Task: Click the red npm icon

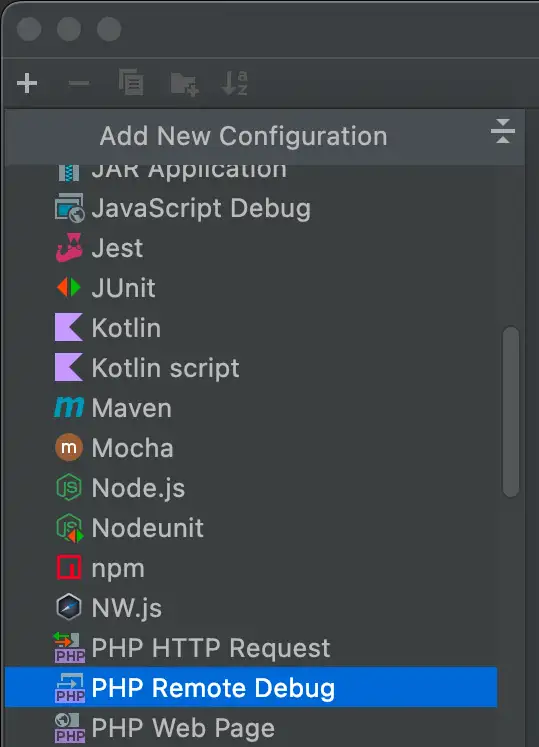Action: pyautogui.click(x=69, y=567)
